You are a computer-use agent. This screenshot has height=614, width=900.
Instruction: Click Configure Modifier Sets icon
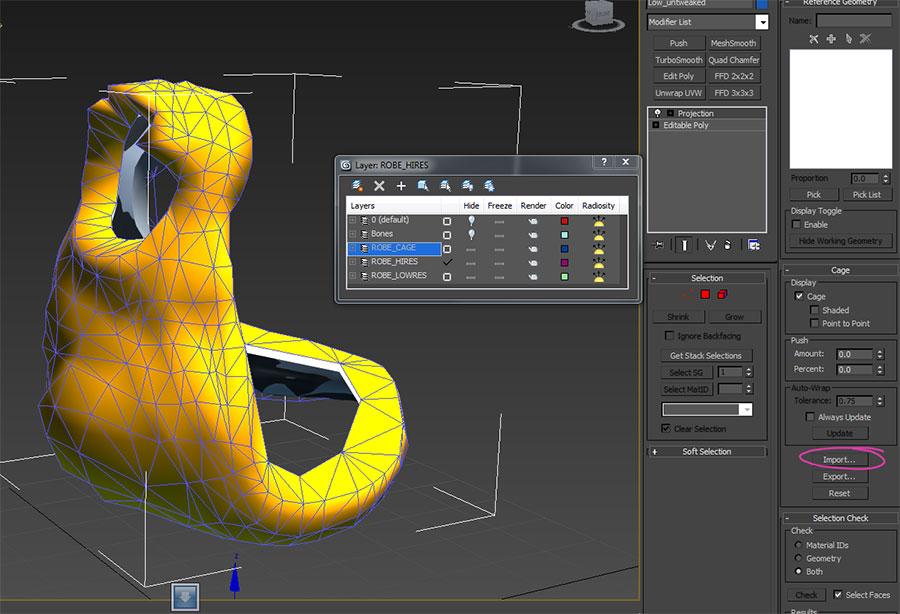tap(754, 245)
